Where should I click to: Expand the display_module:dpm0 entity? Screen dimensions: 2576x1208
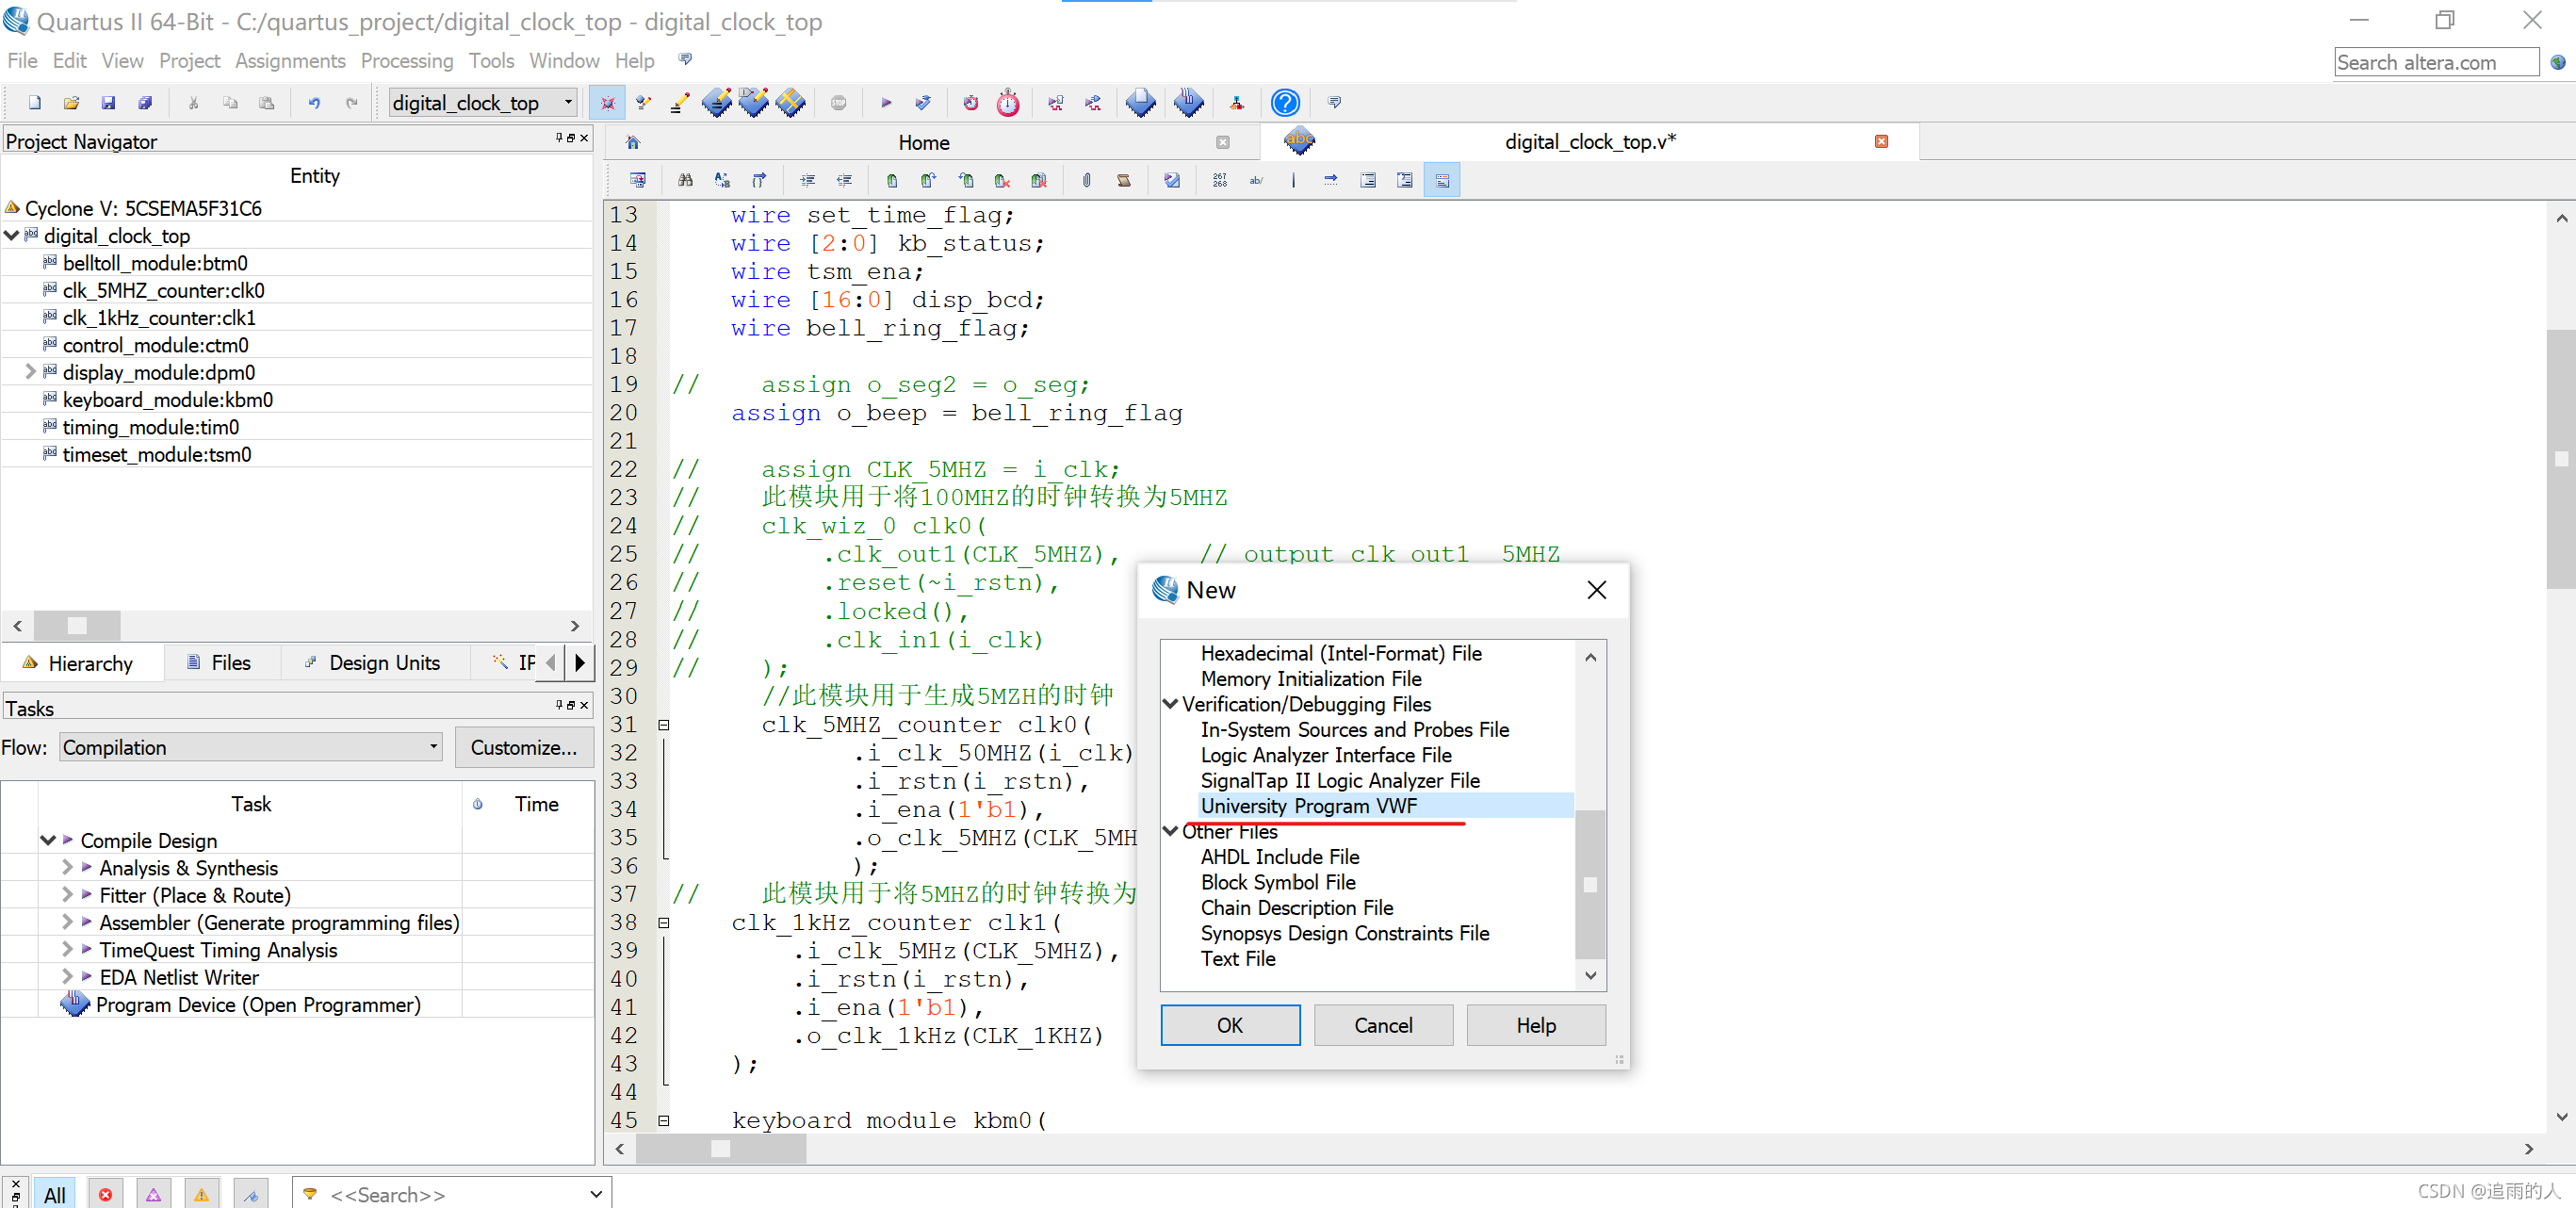(30, 372)
